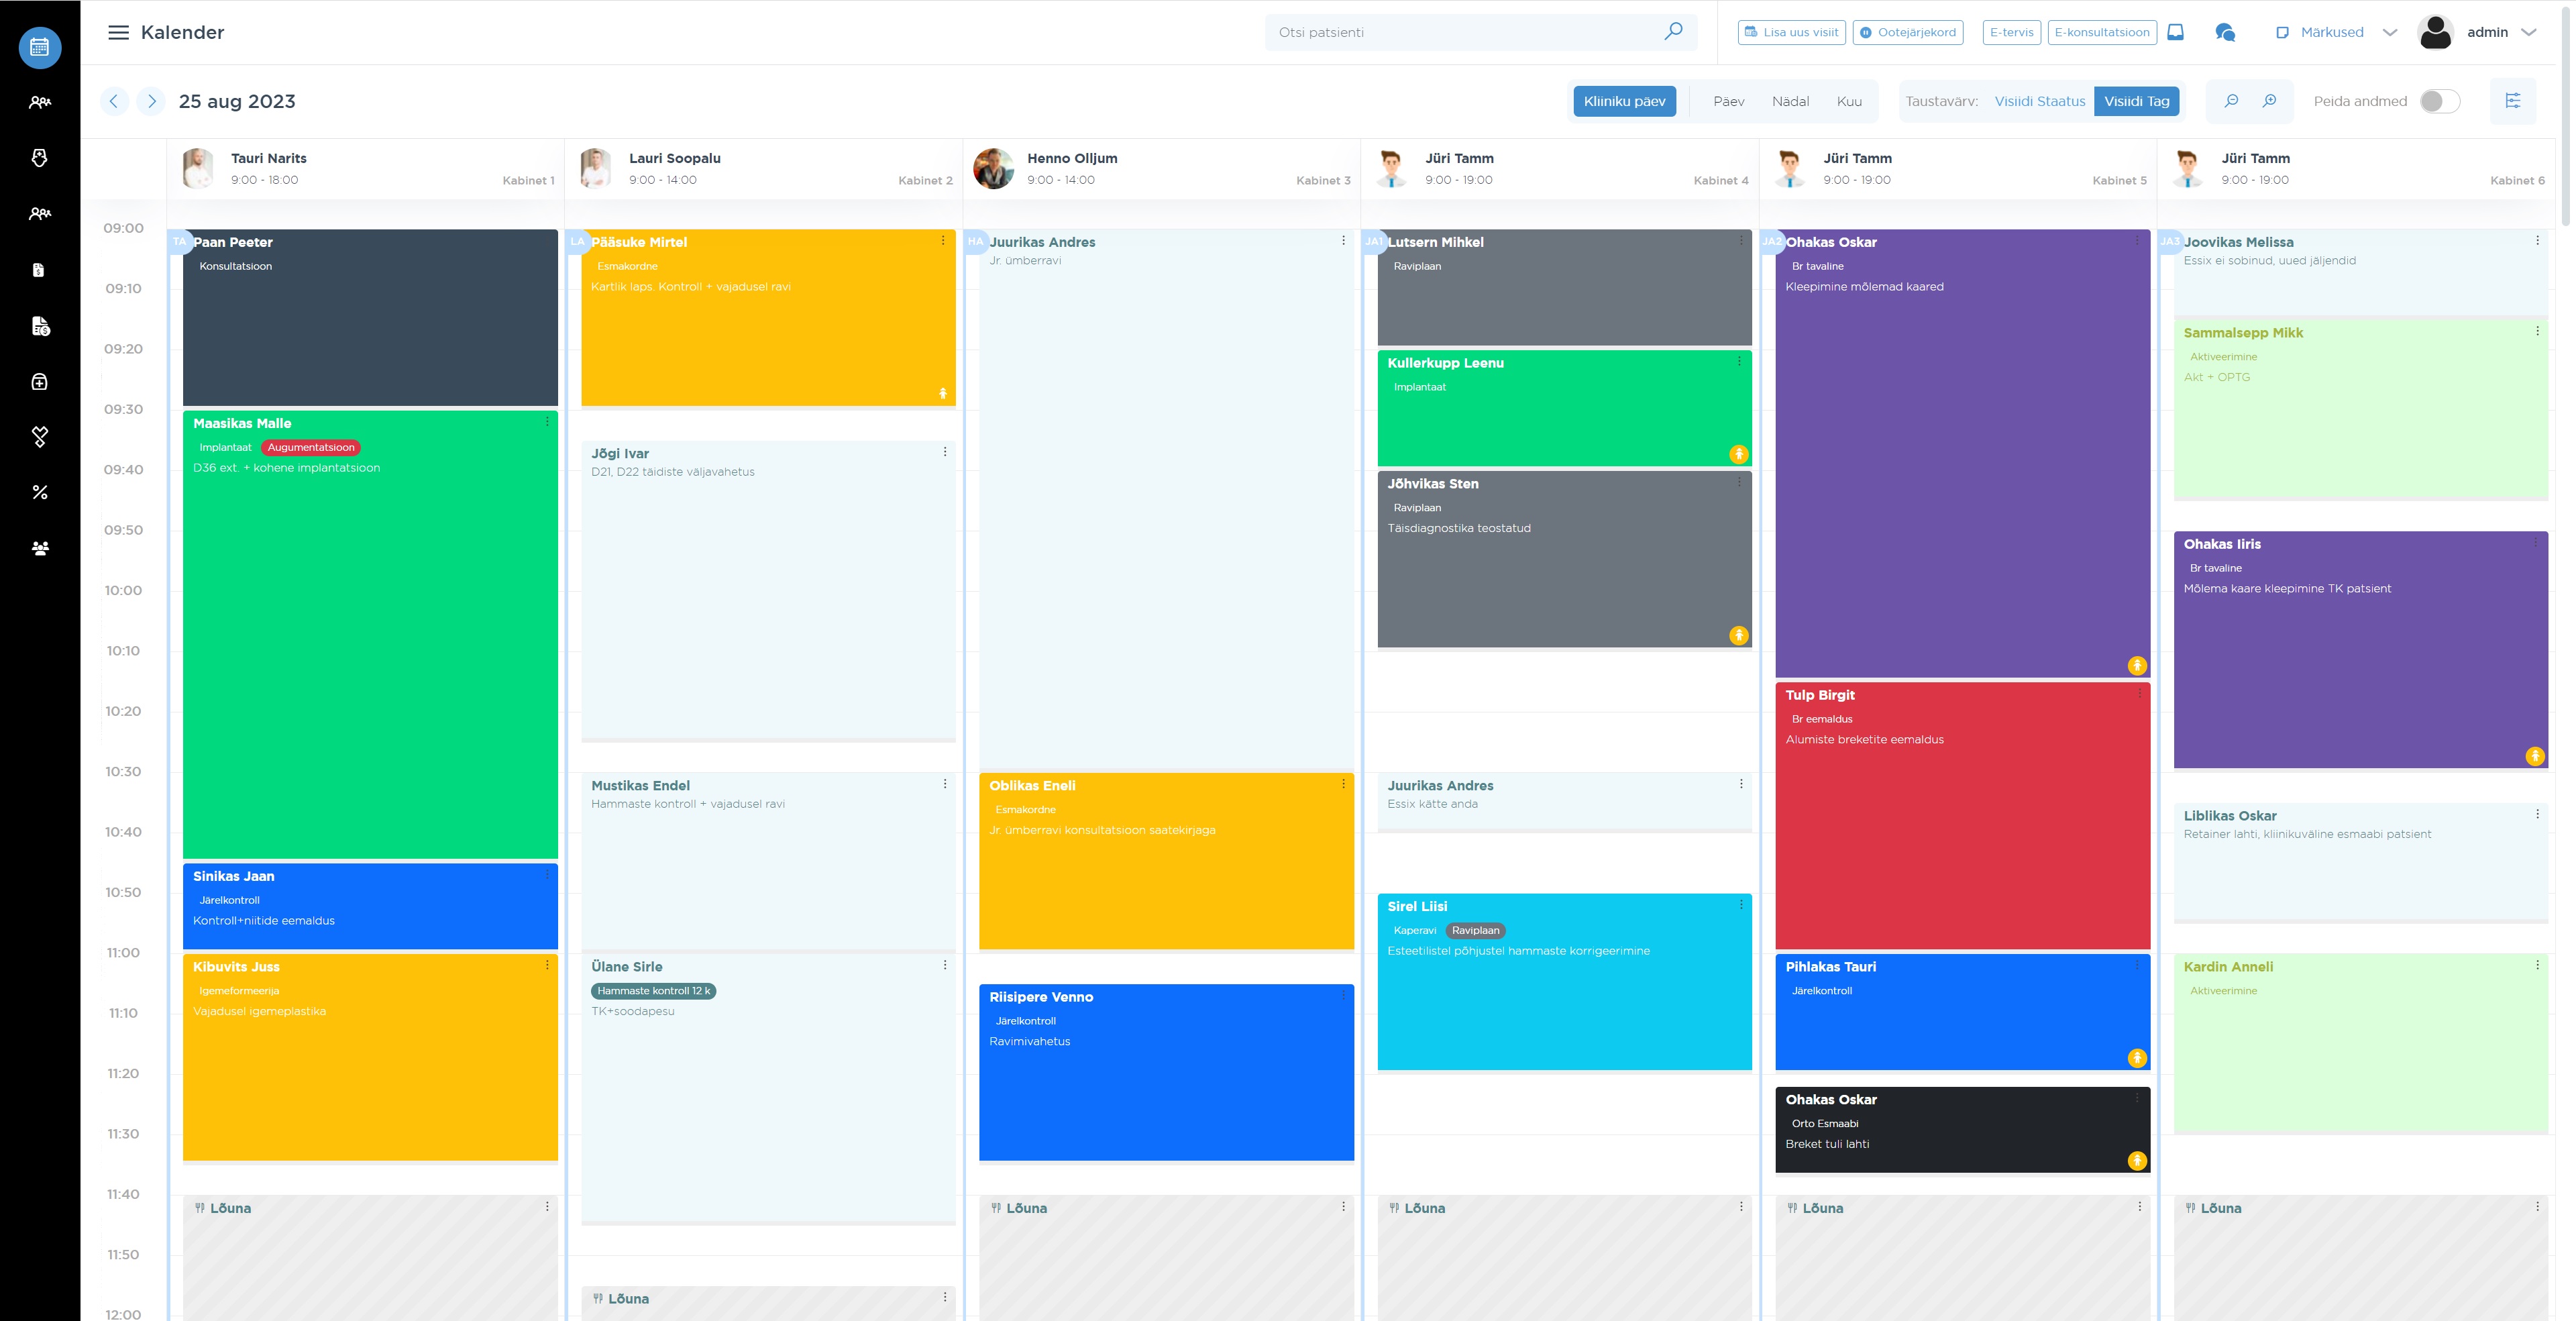
Task: Zoom out the calendar view
Action: [x=2231, y=101]
